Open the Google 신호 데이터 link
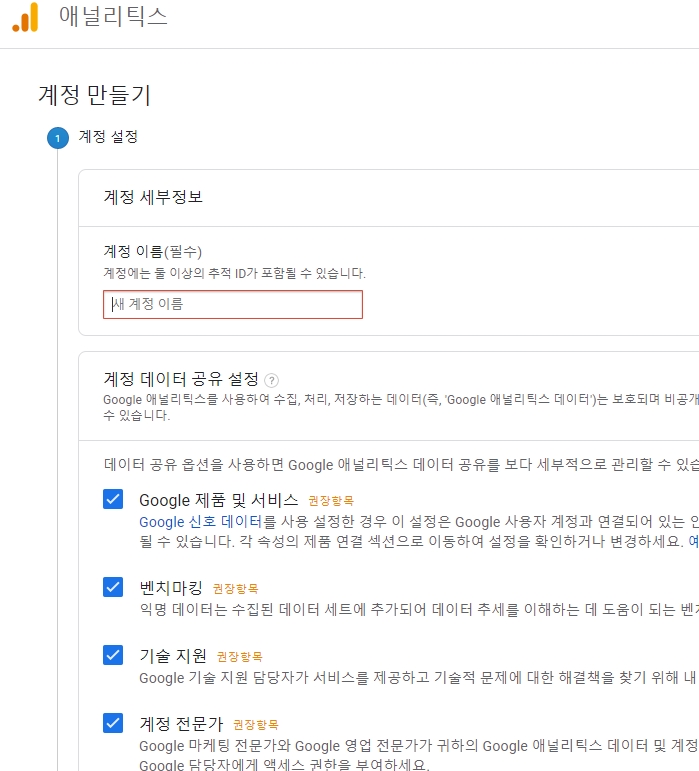The image size is (699, 771). [201, 522]
